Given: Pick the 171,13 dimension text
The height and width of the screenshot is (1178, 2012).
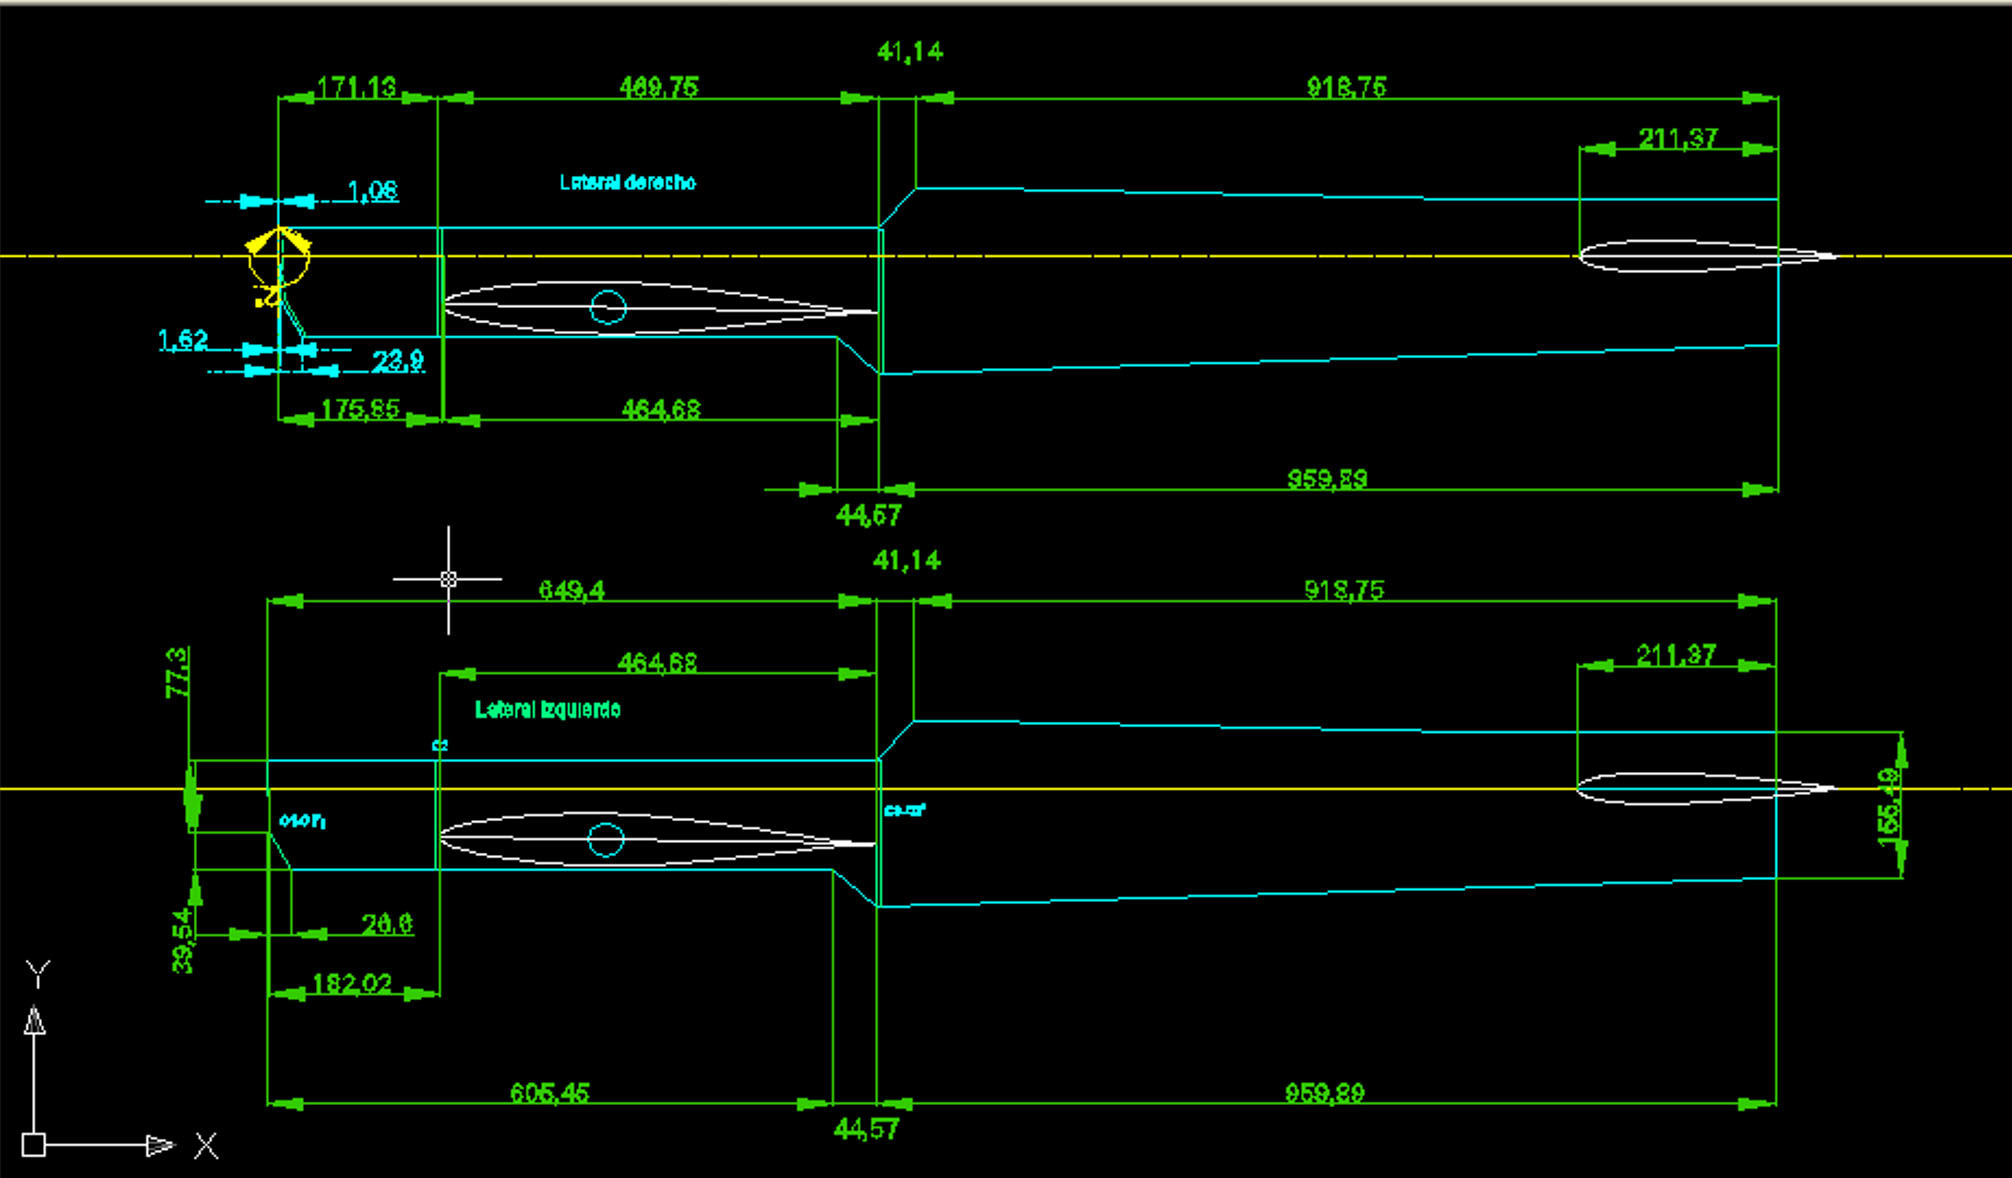Looking at the screenshot, I should 356,87.
